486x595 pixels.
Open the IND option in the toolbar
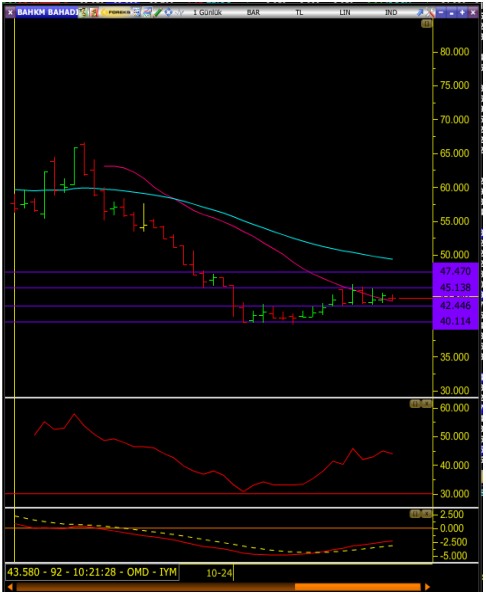click(x=391, y=13)
